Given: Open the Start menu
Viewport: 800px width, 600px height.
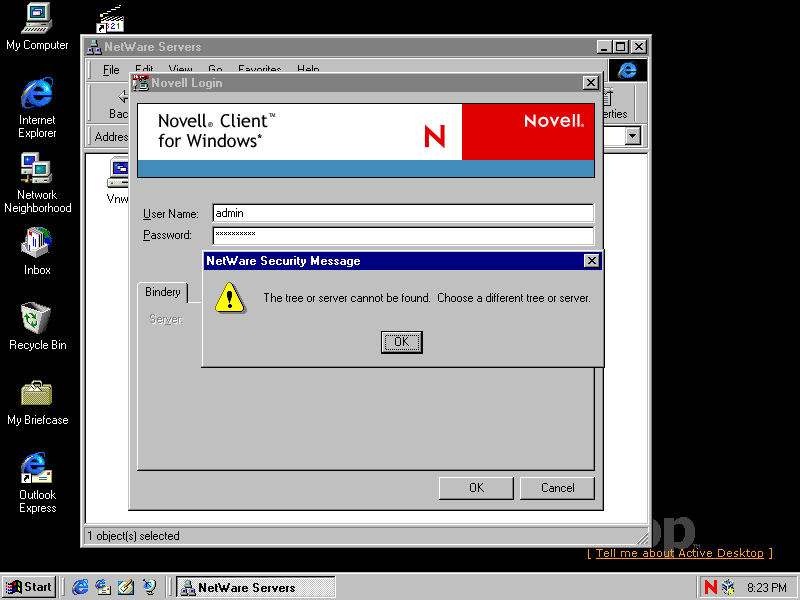Looking at the screenshot, I should coord(29,587).
